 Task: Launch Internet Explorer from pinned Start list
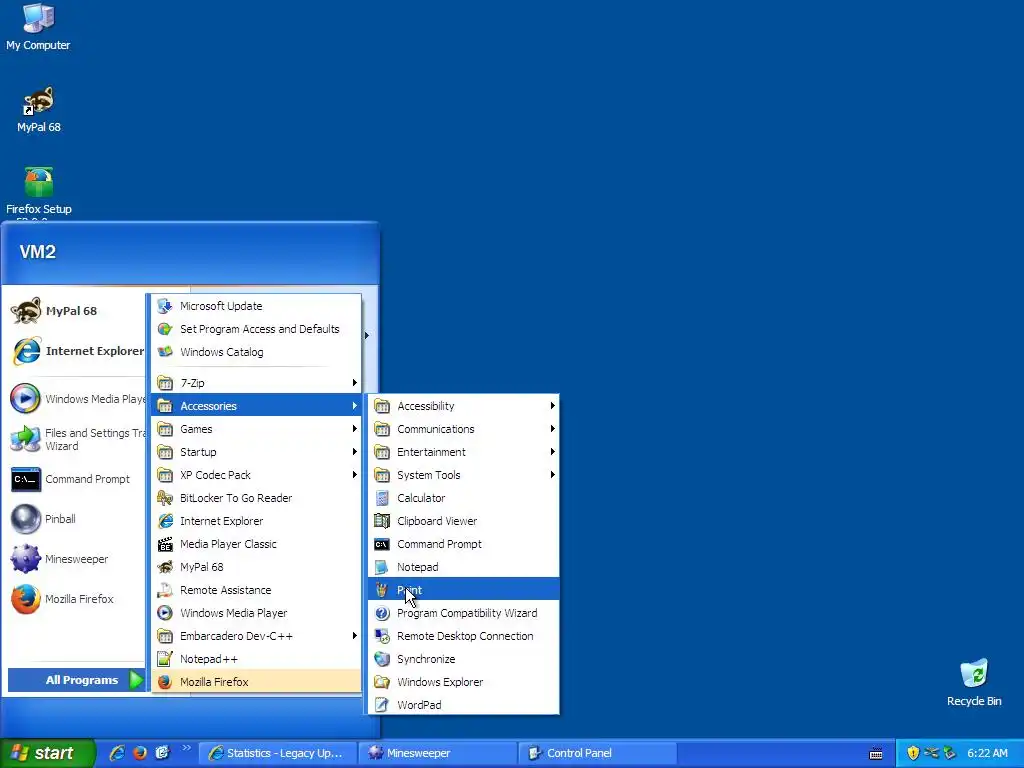pyautogui.click(x=75, y=351)
